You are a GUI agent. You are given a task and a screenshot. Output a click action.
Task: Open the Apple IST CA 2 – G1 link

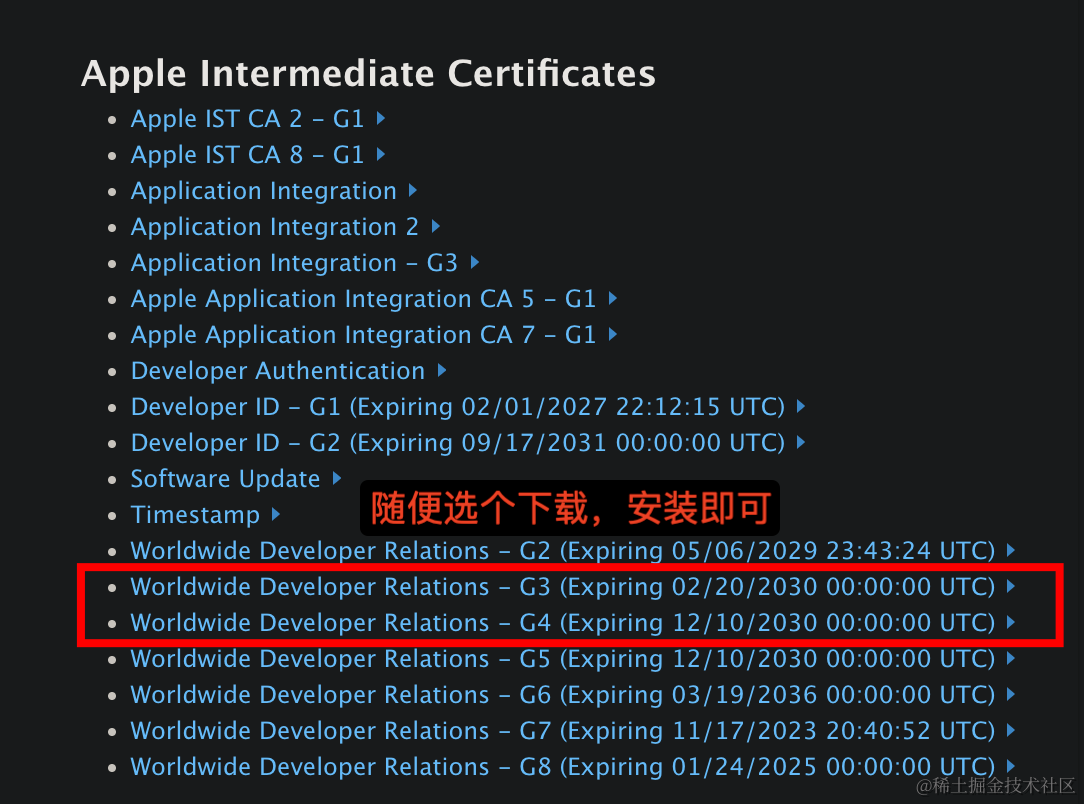tap(247, 119)
